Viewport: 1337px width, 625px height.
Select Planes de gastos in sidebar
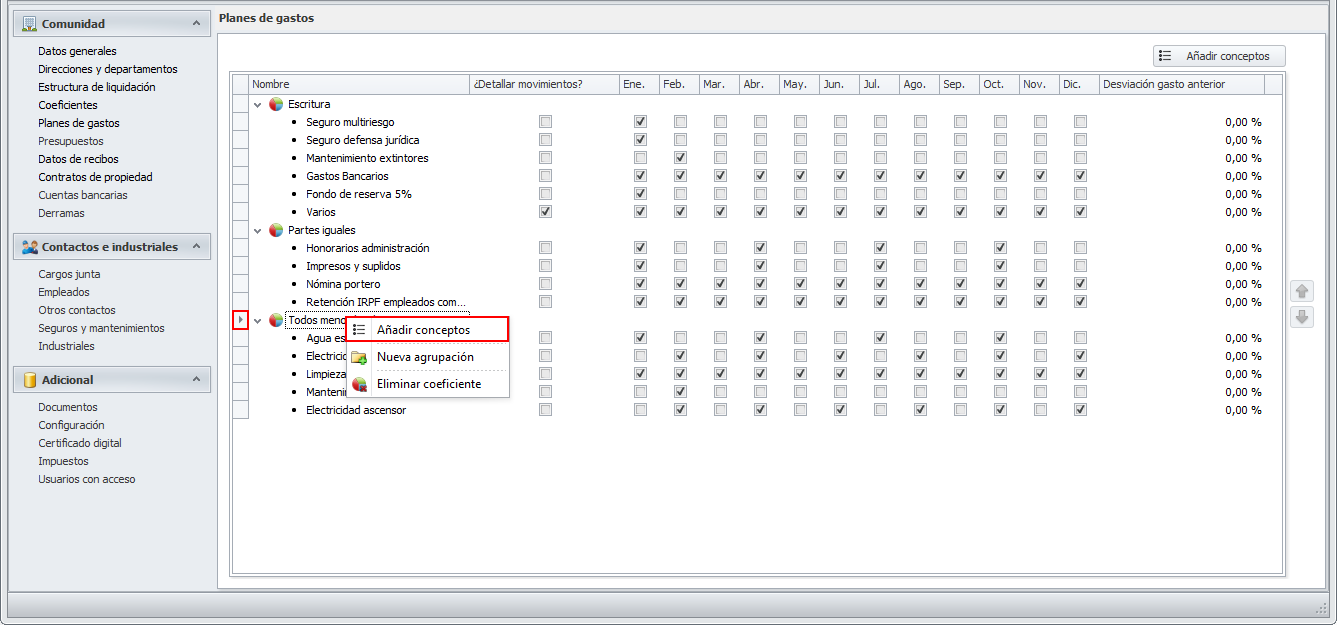(79, 123)
